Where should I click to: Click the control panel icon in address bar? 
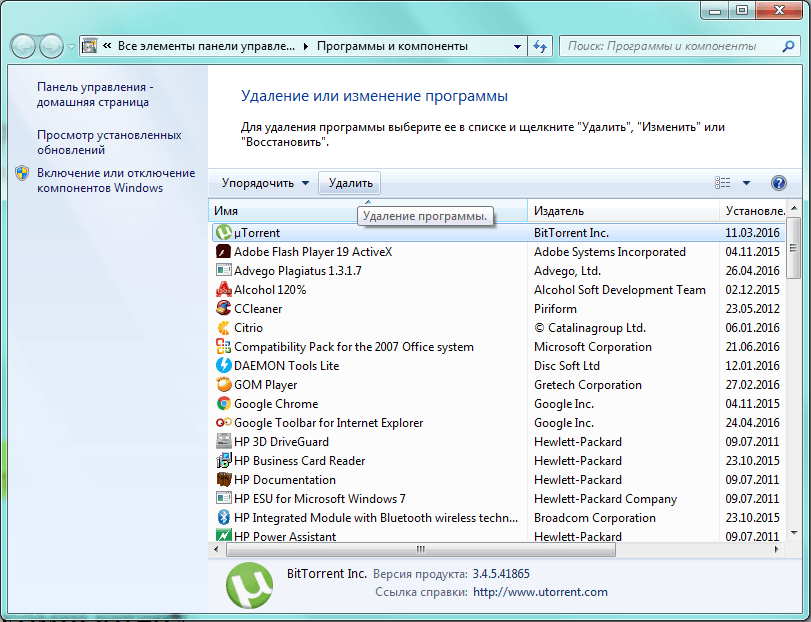pyautogui.click(x=89, y=46)
